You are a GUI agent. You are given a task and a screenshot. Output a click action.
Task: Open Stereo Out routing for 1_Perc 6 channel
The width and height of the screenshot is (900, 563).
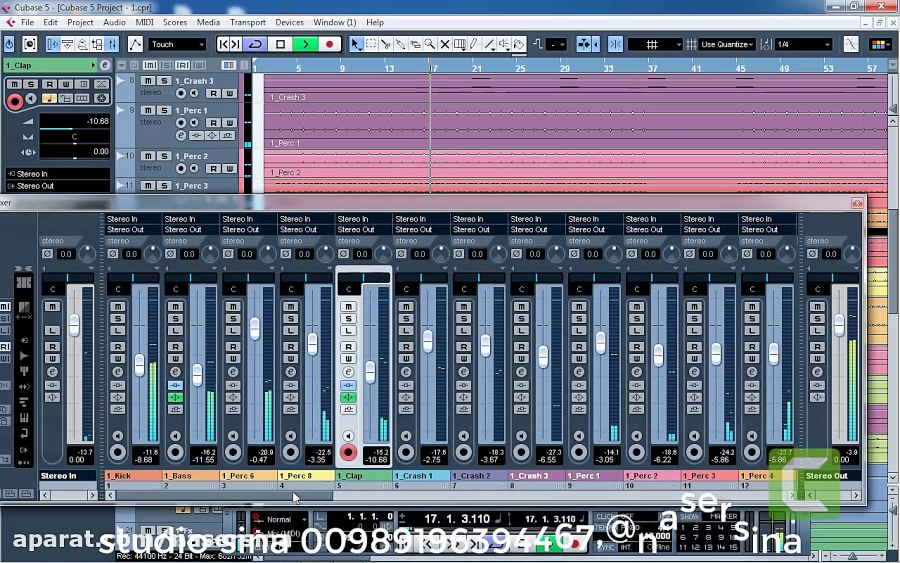click(x=249, y=230)
